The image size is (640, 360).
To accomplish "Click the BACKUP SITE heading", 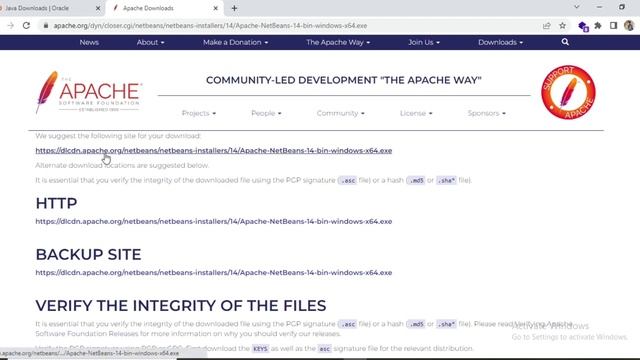I will pyautogui.click(x=89, y=254).
